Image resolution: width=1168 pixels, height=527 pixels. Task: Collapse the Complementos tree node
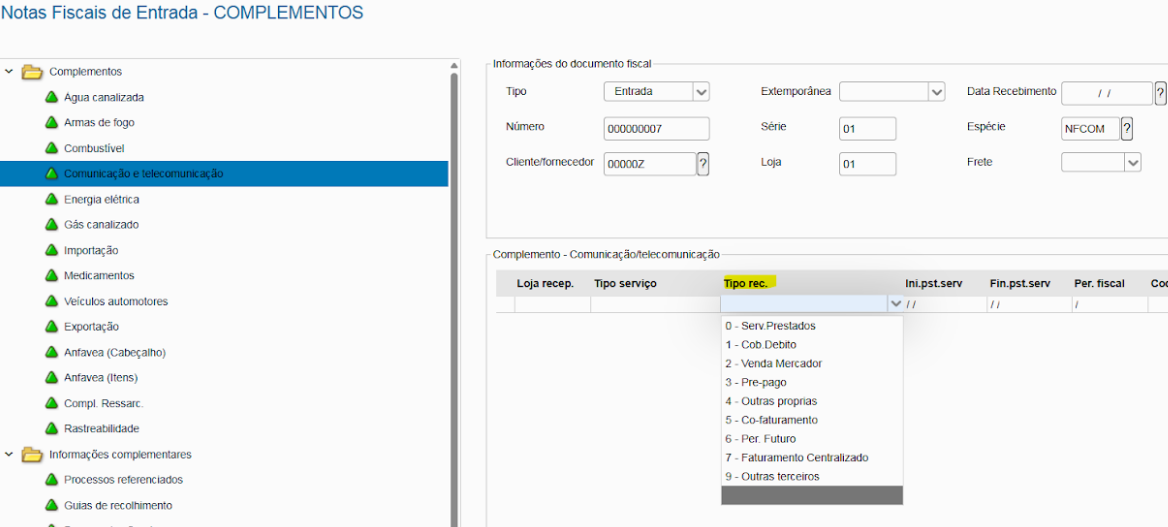[x=9, y=72]
